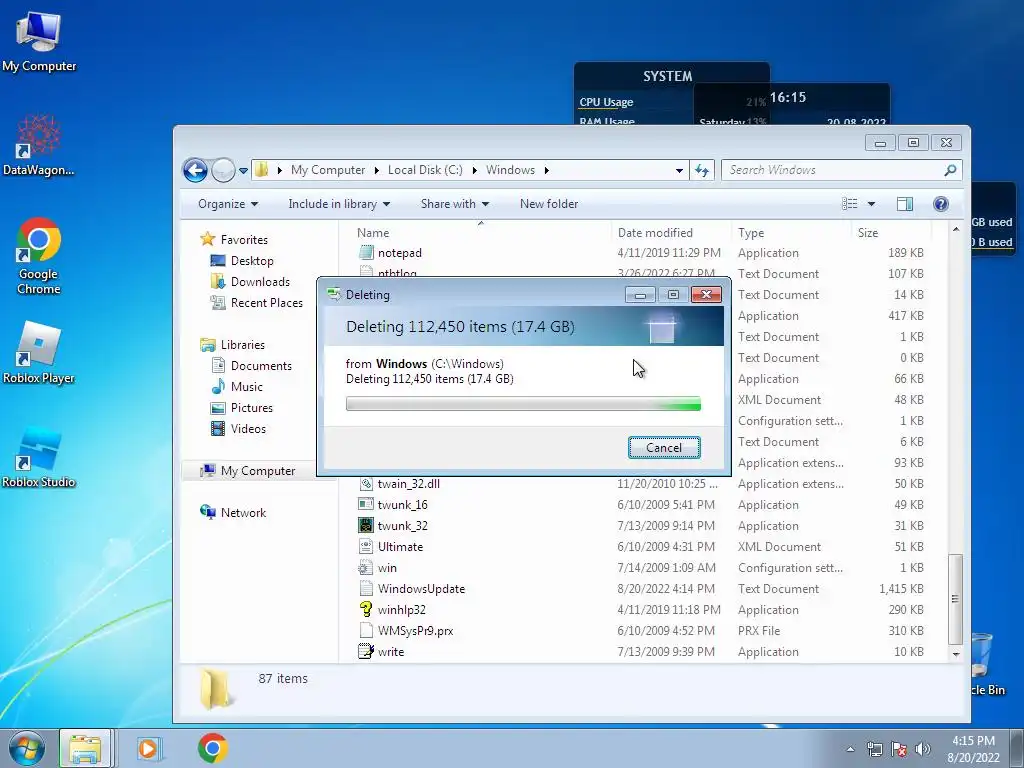Click the Explorer vertical scrollbar thumb
1024x768 pixels.
[x=955, y=599]
